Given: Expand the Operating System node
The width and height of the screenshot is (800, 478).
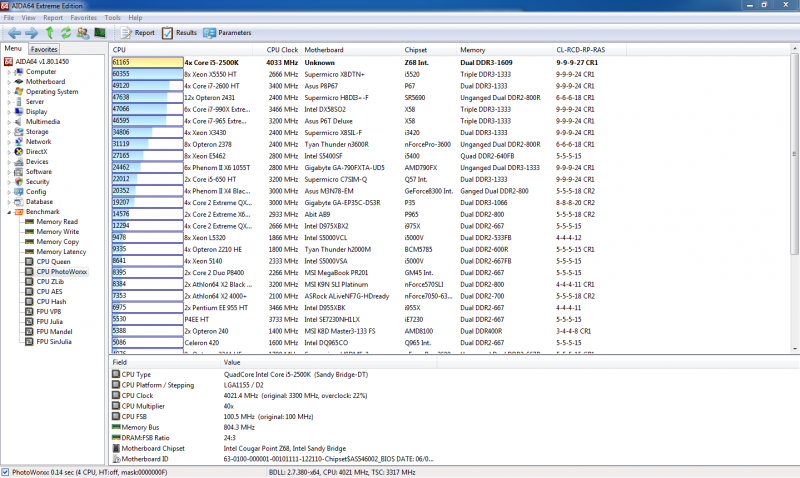Looking at the screenshot, I should point(9,92).
